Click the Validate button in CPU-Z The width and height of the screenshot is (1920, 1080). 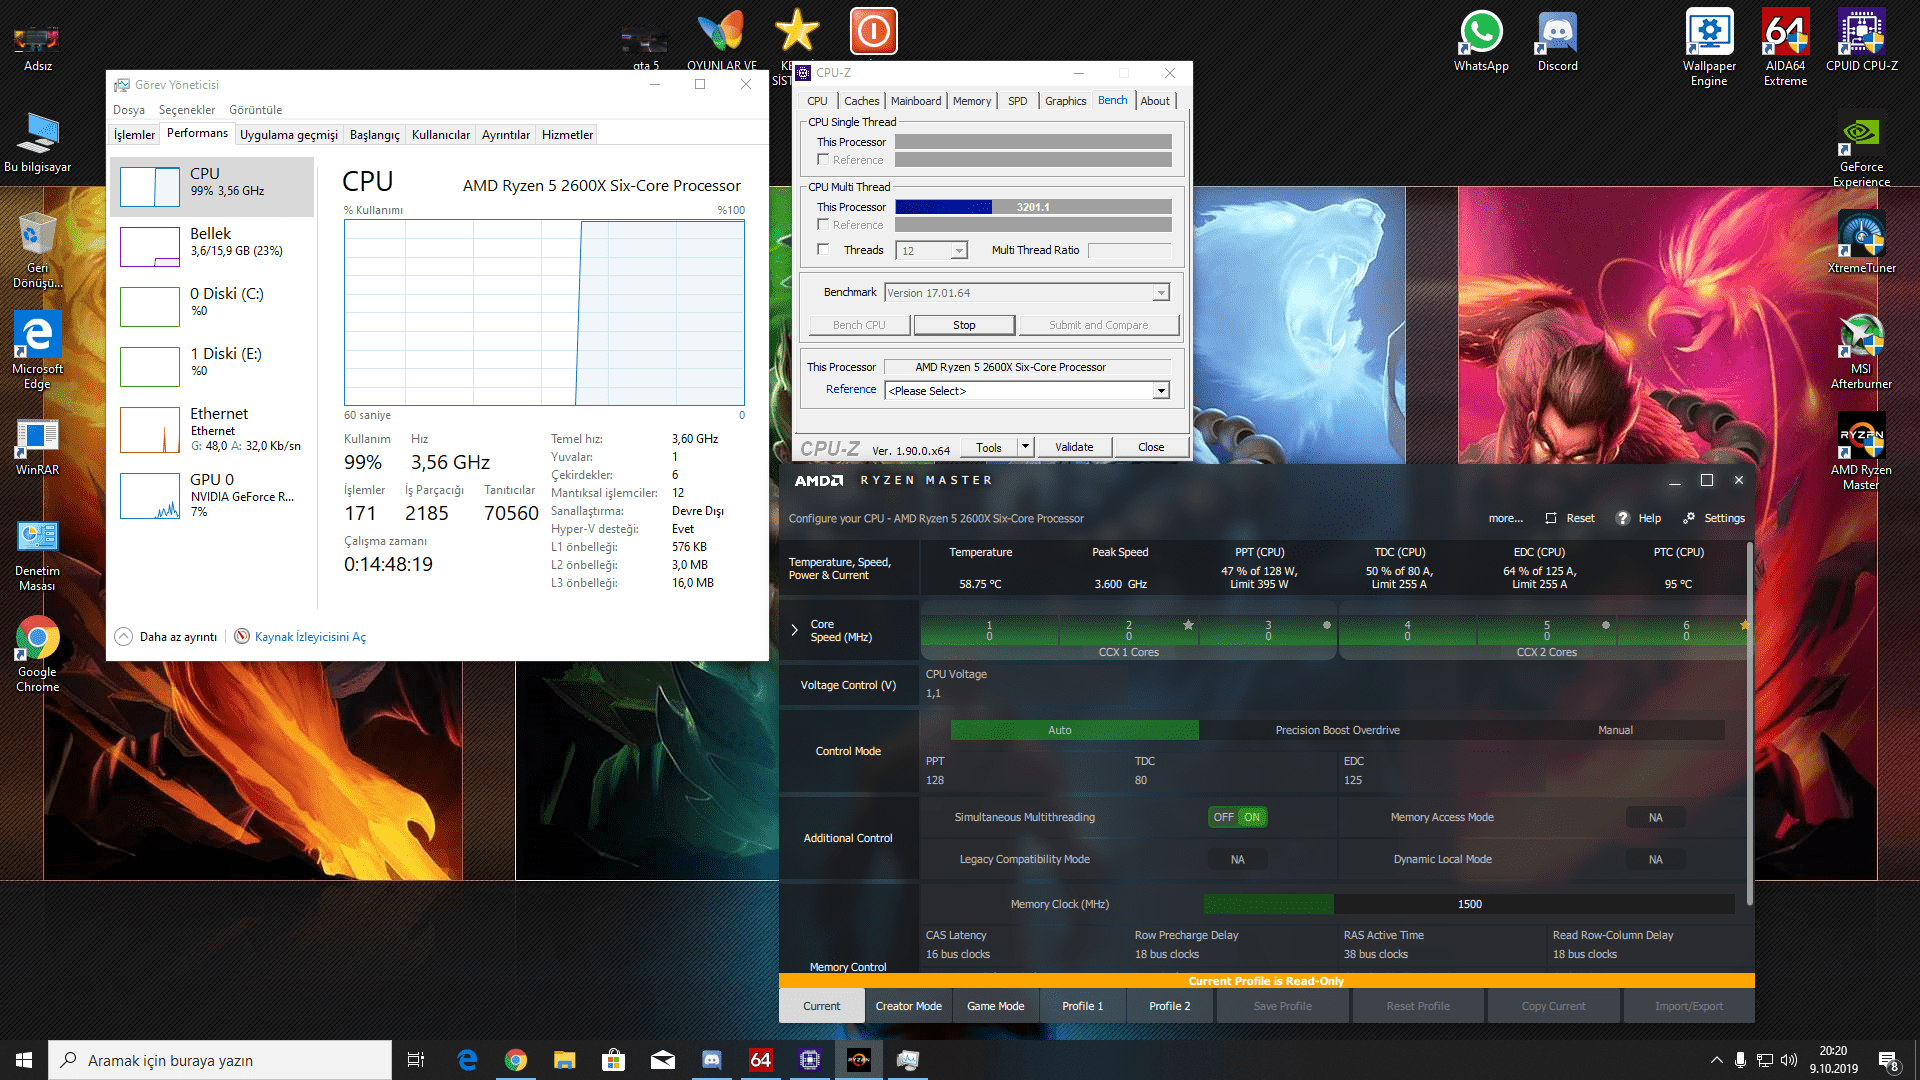click(x=1073, y=447)
